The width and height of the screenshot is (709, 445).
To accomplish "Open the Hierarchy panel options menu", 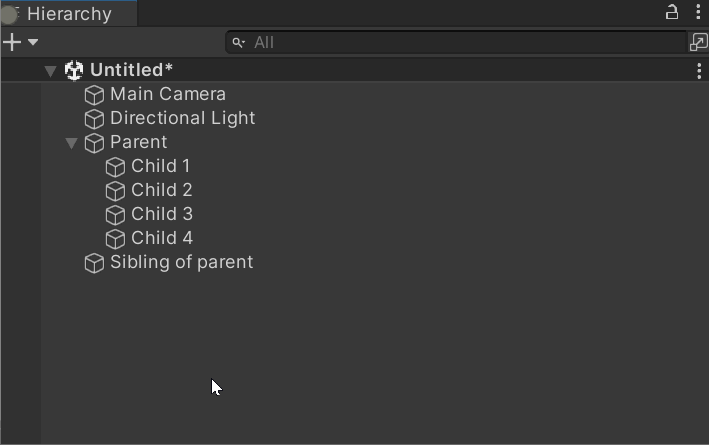I will [697, 13].
